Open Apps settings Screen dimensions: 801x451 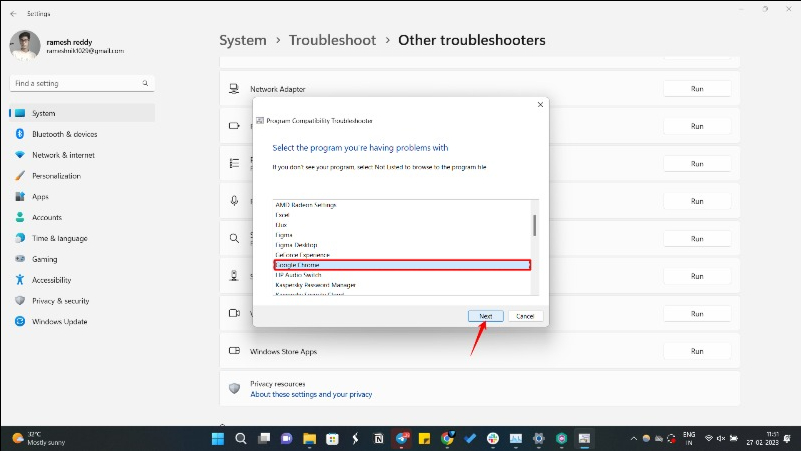(40, 197)
